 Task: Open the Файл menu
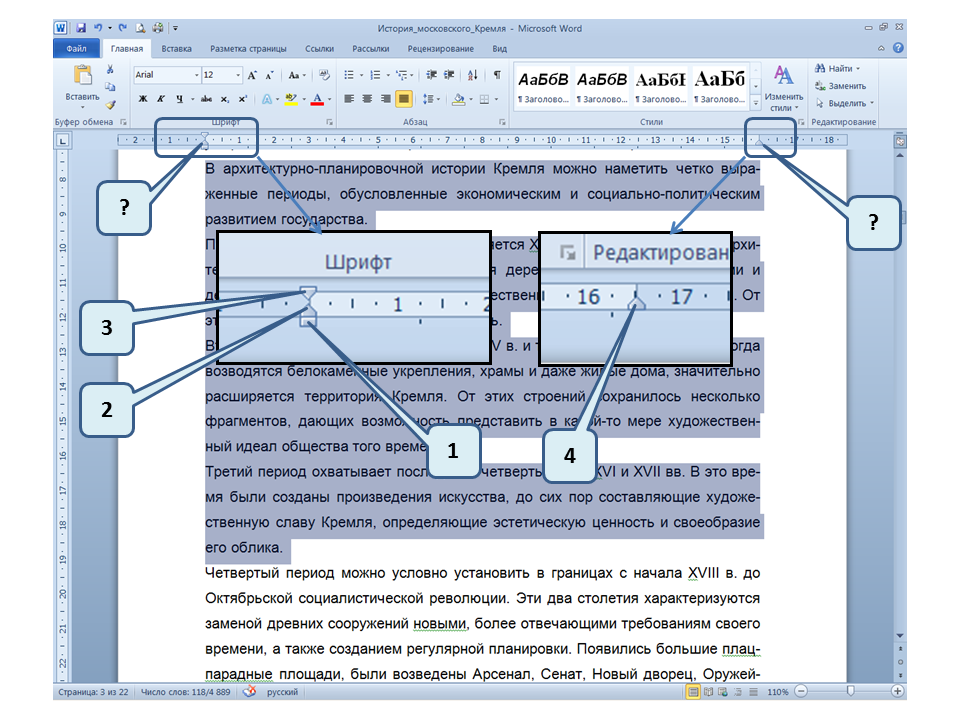pyautogui.click(x=76, y=48)
